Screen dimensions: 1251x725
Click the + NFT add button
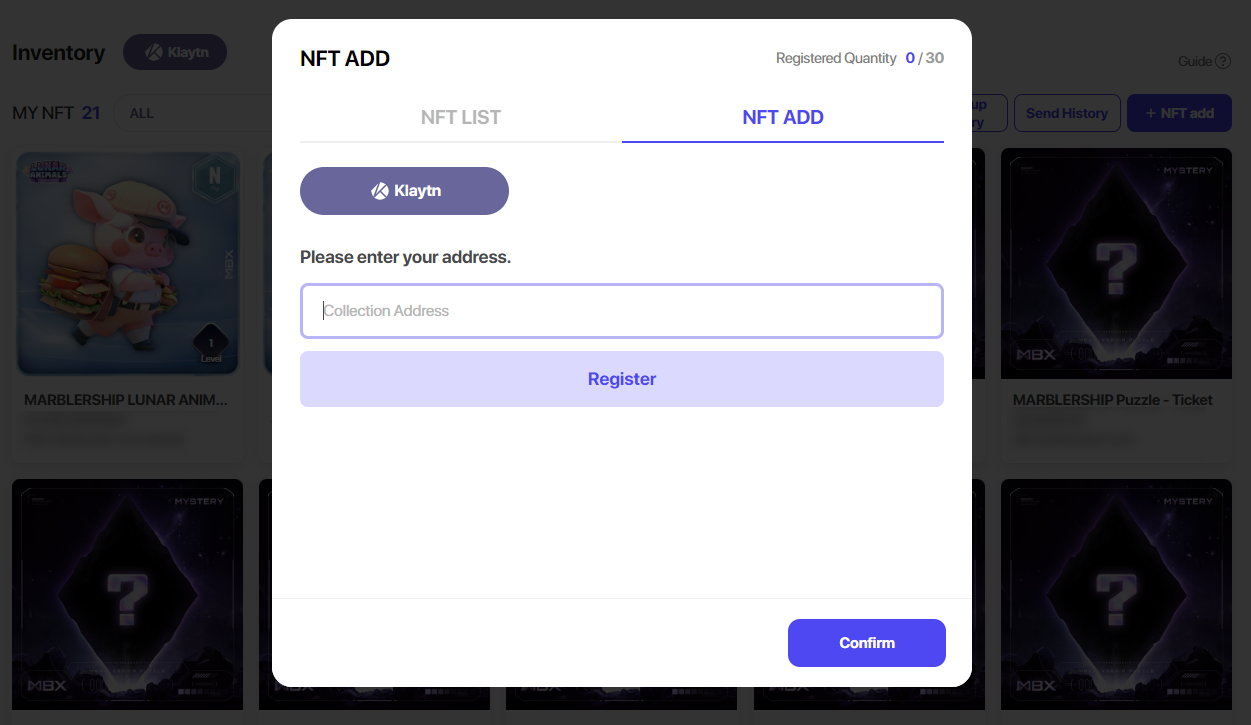[x=1179, y=113]
